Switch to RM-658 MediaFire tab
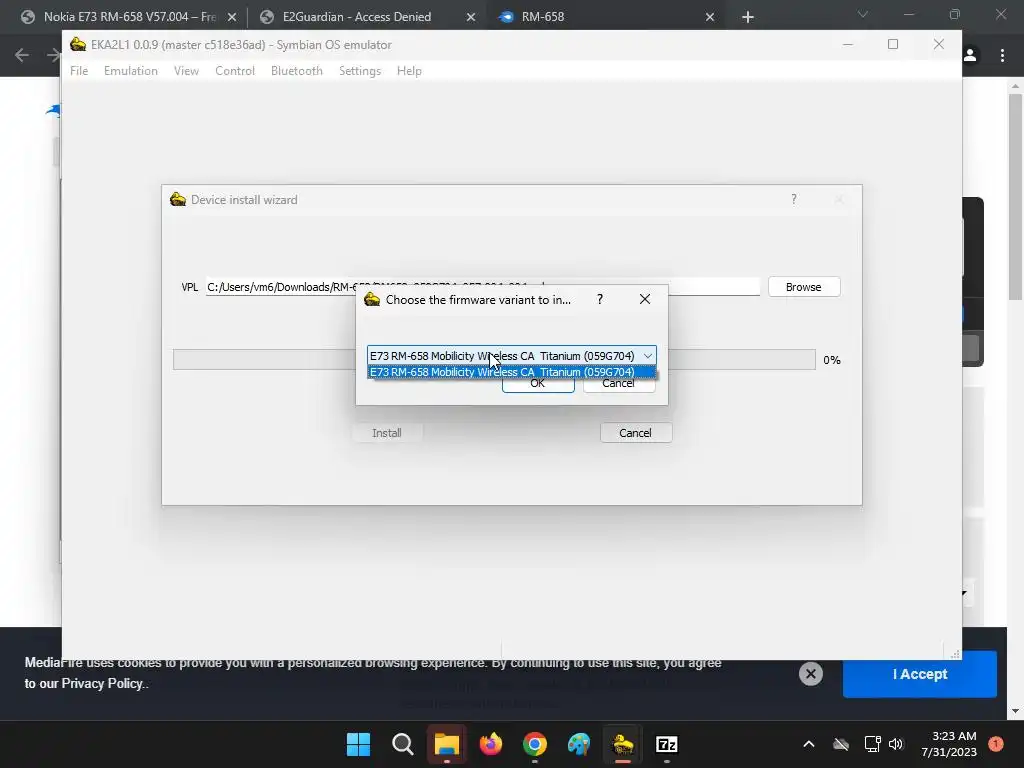 (543, 17)
